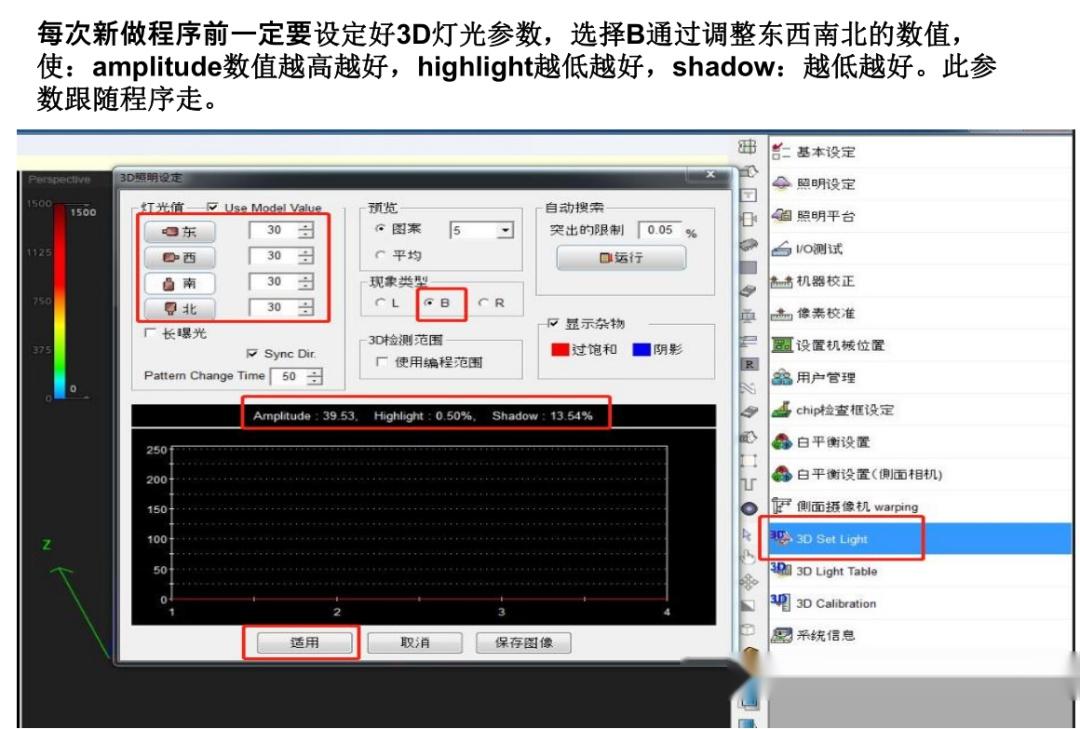Select the 图案 preview radio button
The image size is (1080, 729).
click(380, 228)
